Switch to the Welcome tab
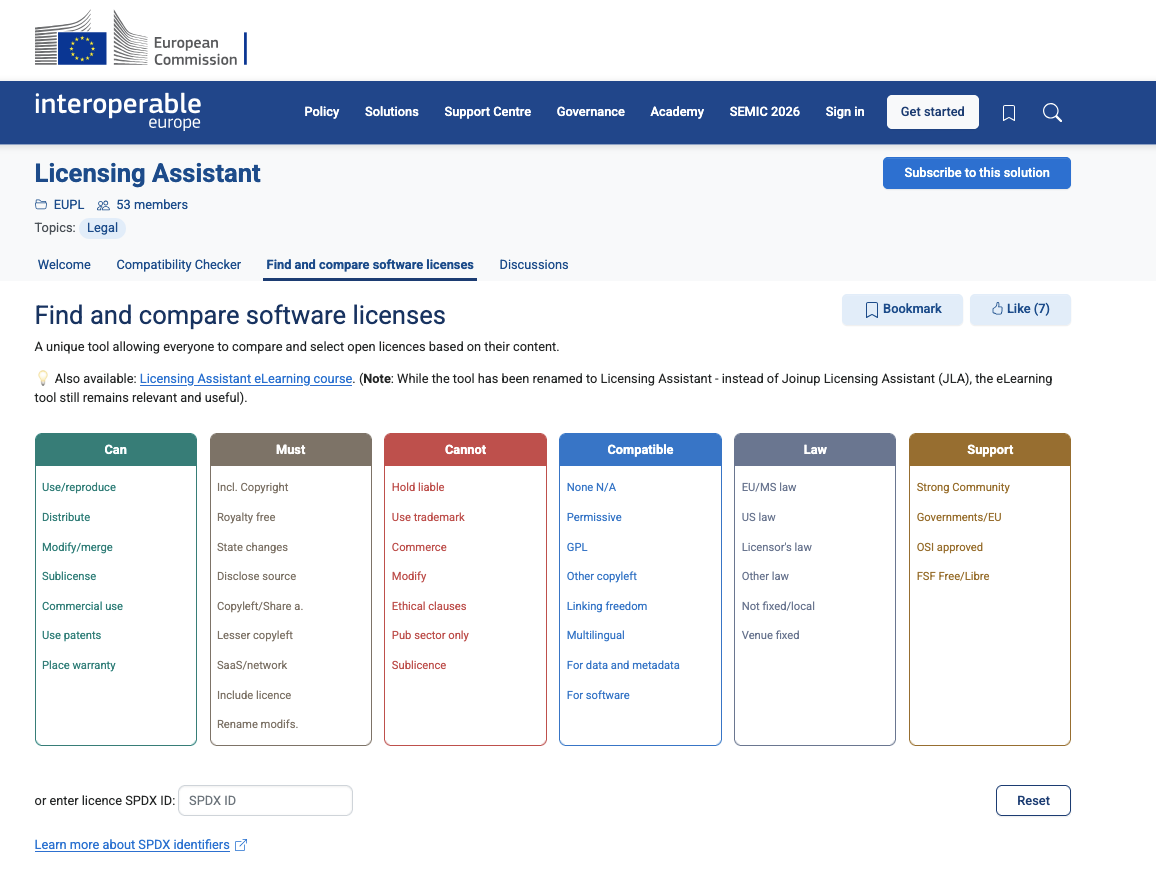1156x872 pixels. (x=64, y=265)
